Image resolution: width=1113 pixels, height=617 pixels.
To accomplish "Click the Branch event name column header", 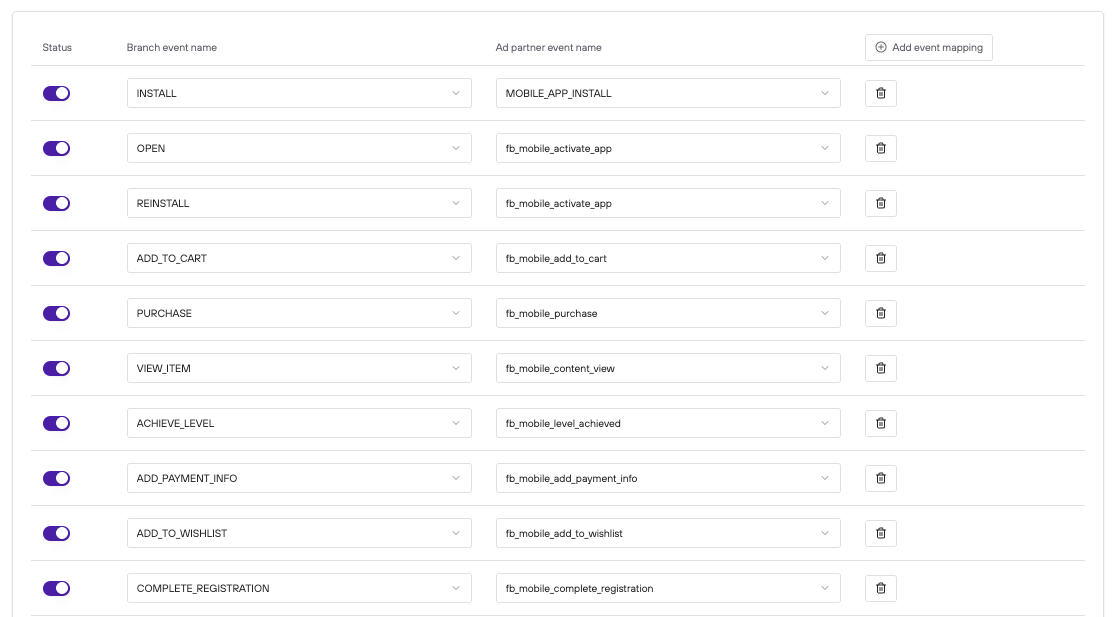I will pyautogui.click(x=172, y=48).
